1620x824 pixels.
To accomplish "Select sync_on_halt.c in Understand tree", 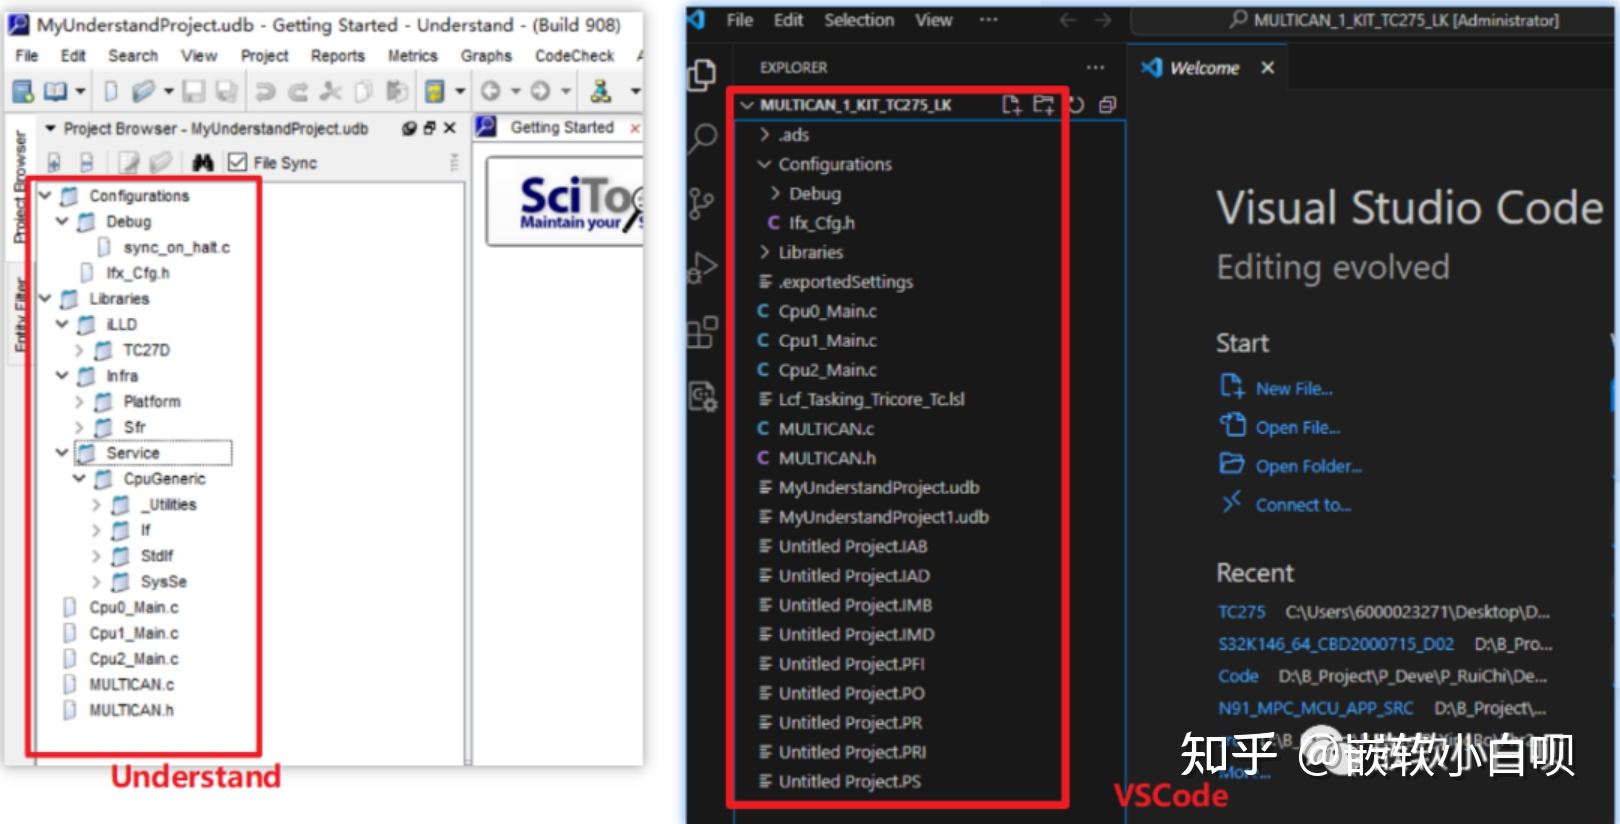I will 176,247.
